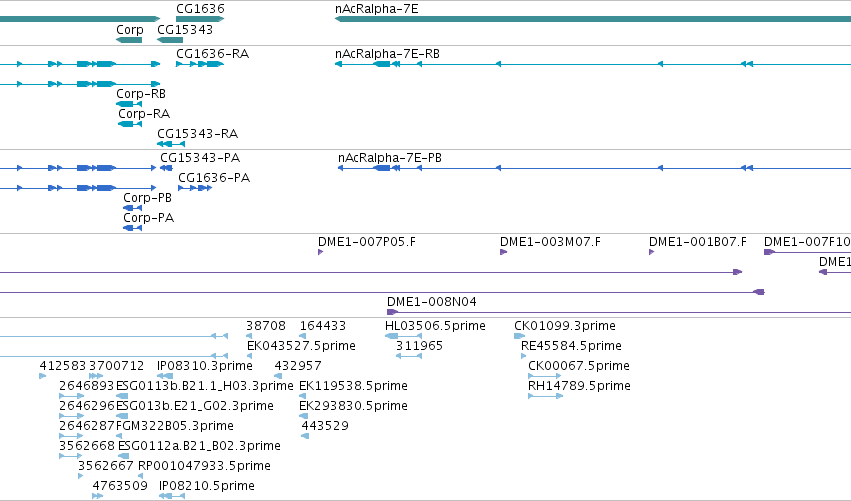Click the 432957 EST label
This screenshot has height=501, width=851.
298,366
